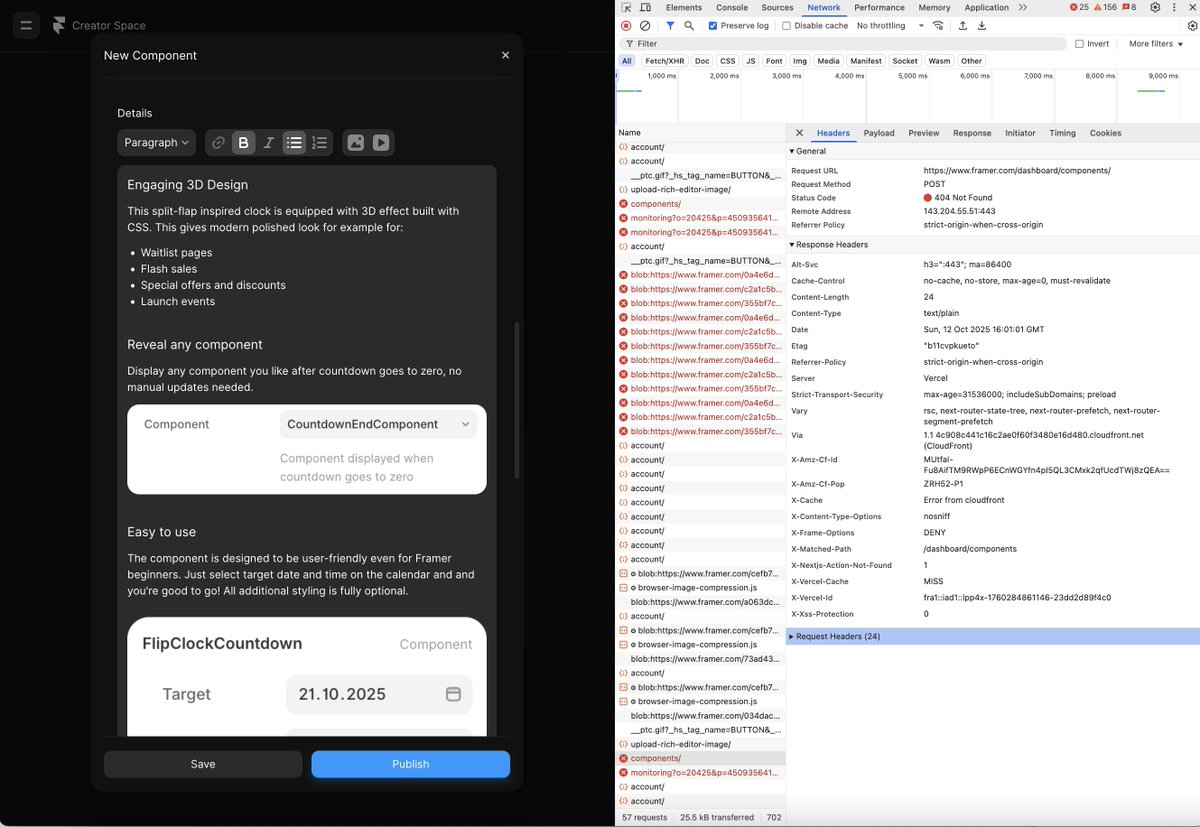
Task: Switch to the Console tab
Action: [x=732, y=7]
